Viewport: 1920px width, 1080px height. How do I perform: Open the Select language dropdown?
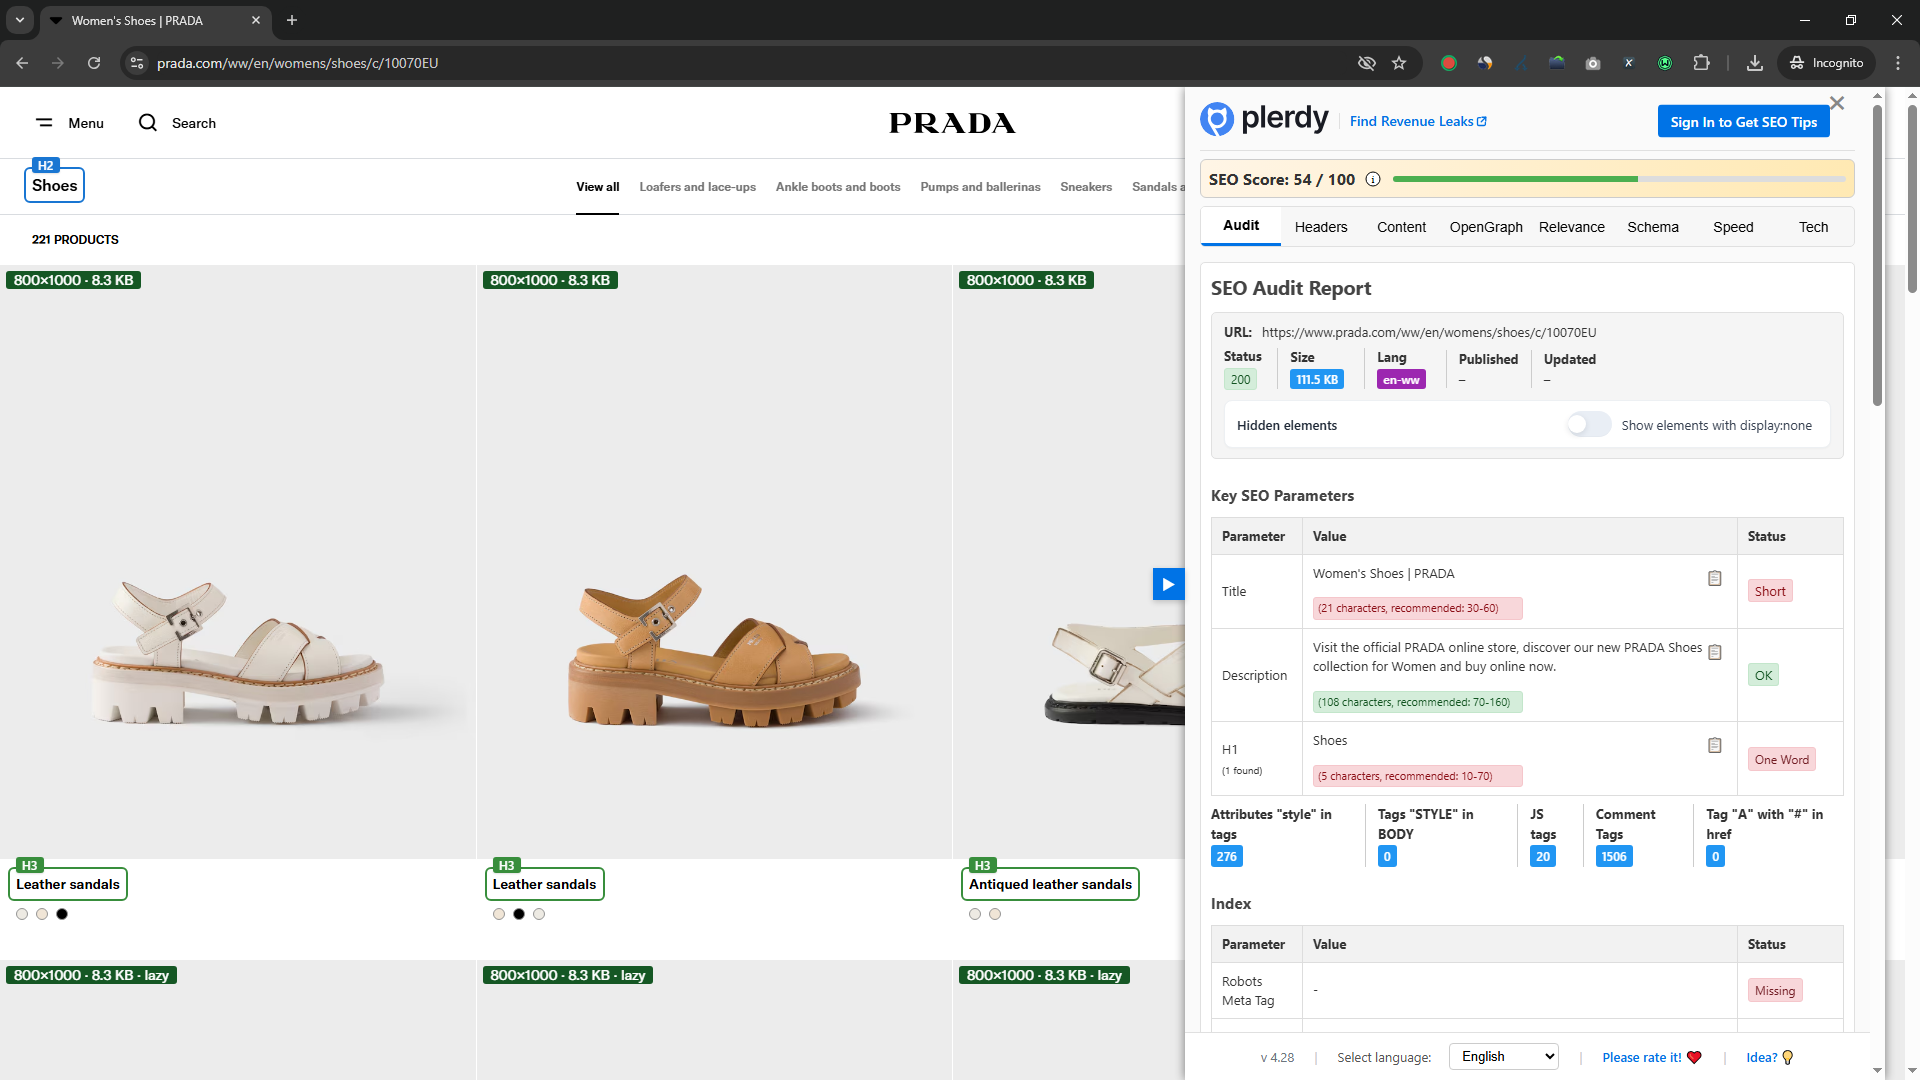click(1504, 1057)
